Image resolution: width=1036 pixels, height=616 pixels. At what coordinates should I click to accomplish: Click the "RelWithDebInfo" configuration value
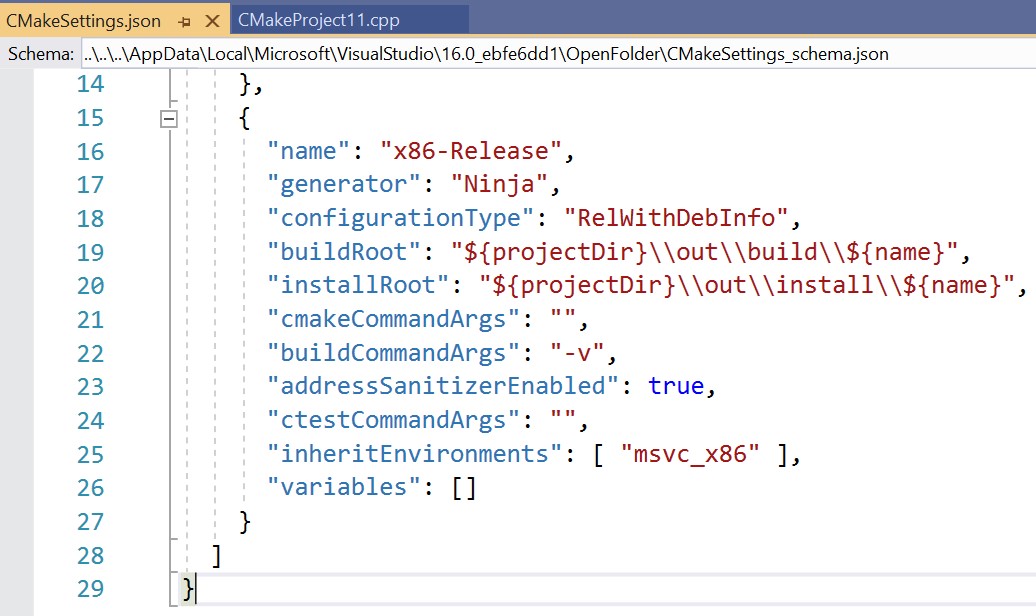pyautogui.click(x=676, y=219)
